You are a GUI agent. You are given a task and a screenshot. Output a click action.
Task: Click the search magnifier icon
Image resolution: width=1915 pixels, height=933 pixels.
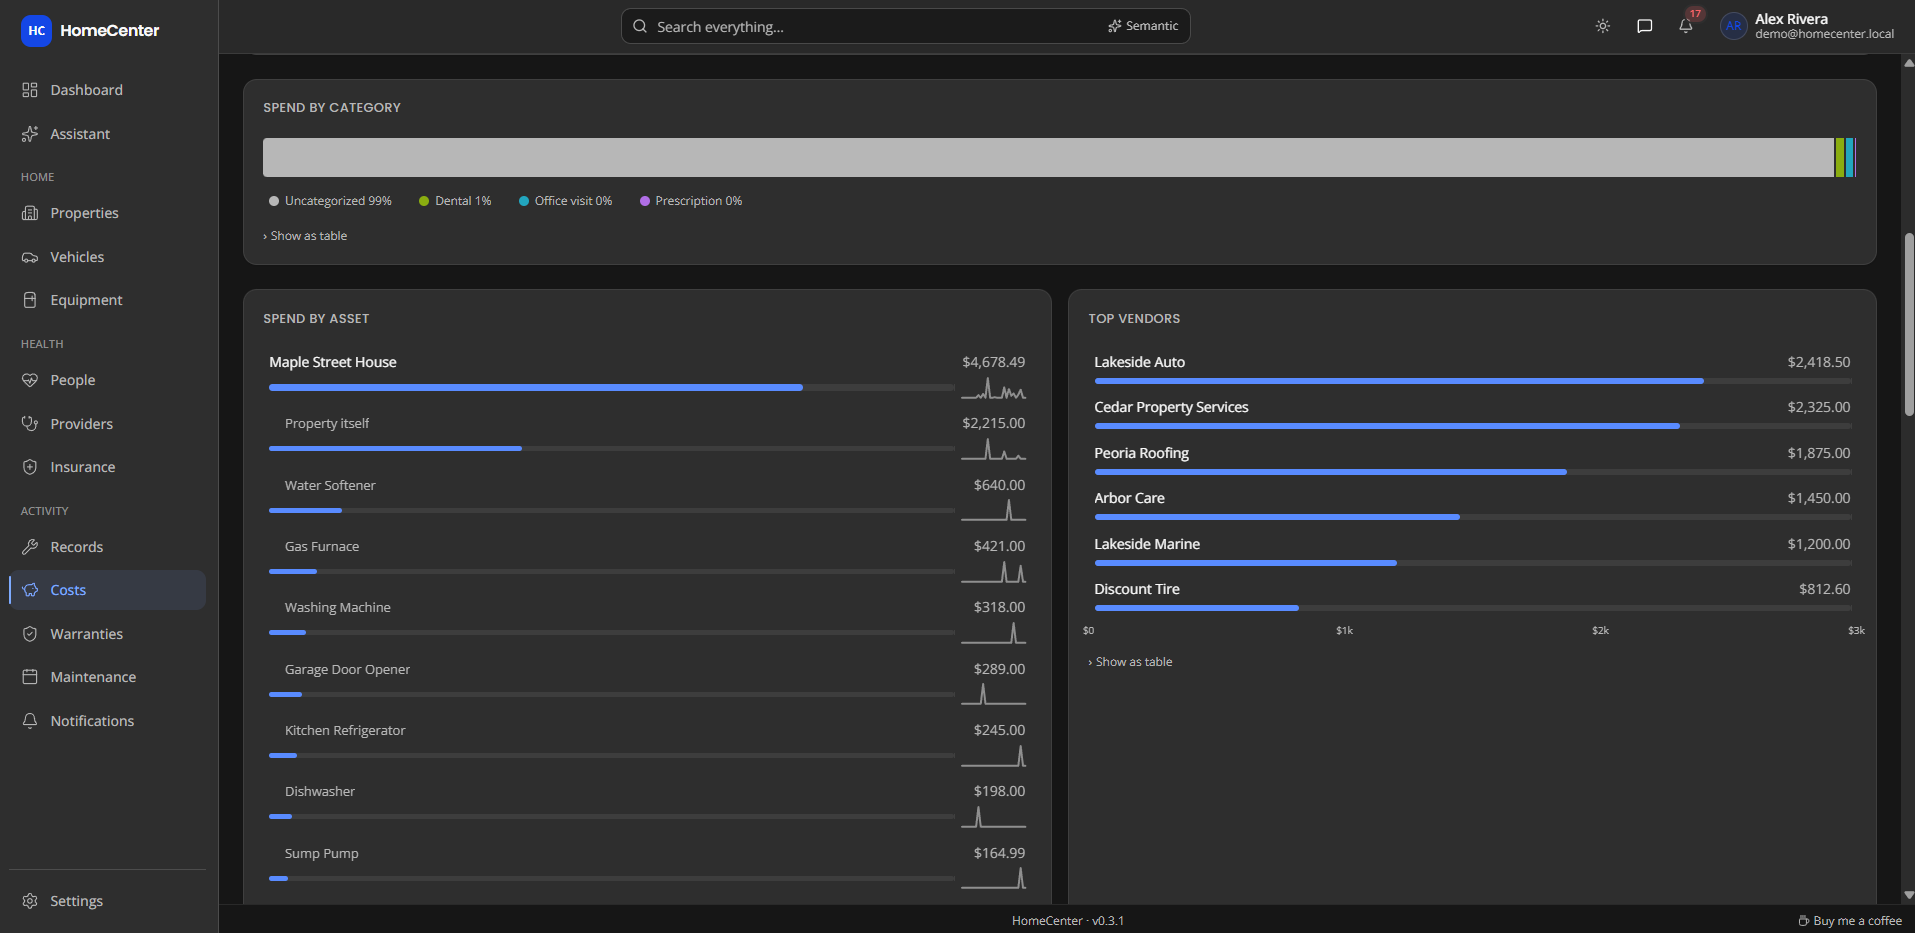[x=640, y=26]
